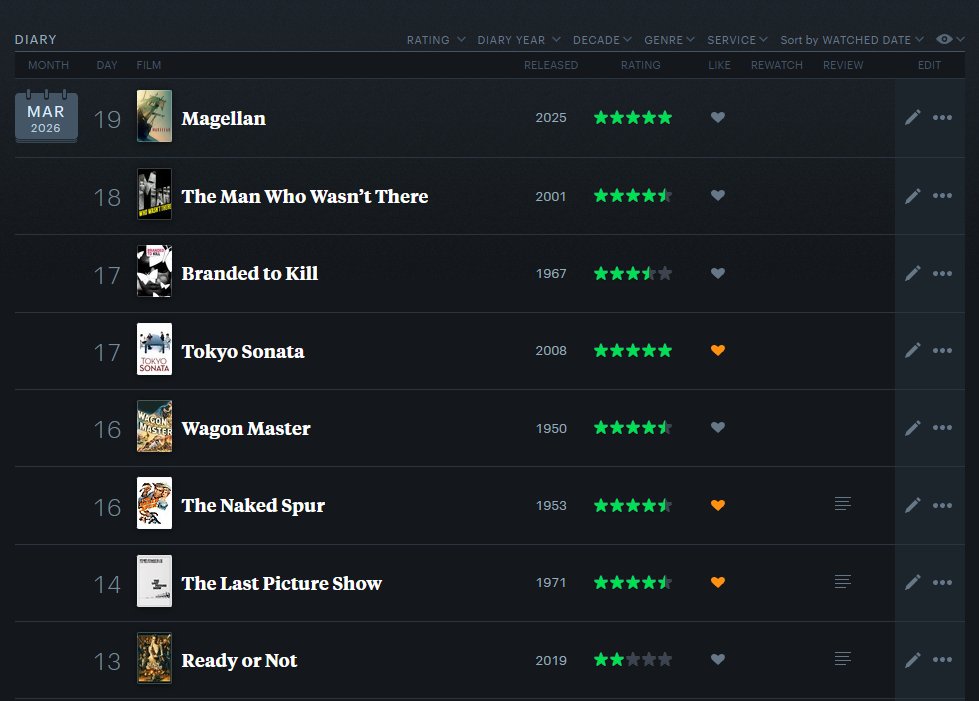Edit the Branded to Kill diary entry

pyautogui.click(x=912, y=273)
